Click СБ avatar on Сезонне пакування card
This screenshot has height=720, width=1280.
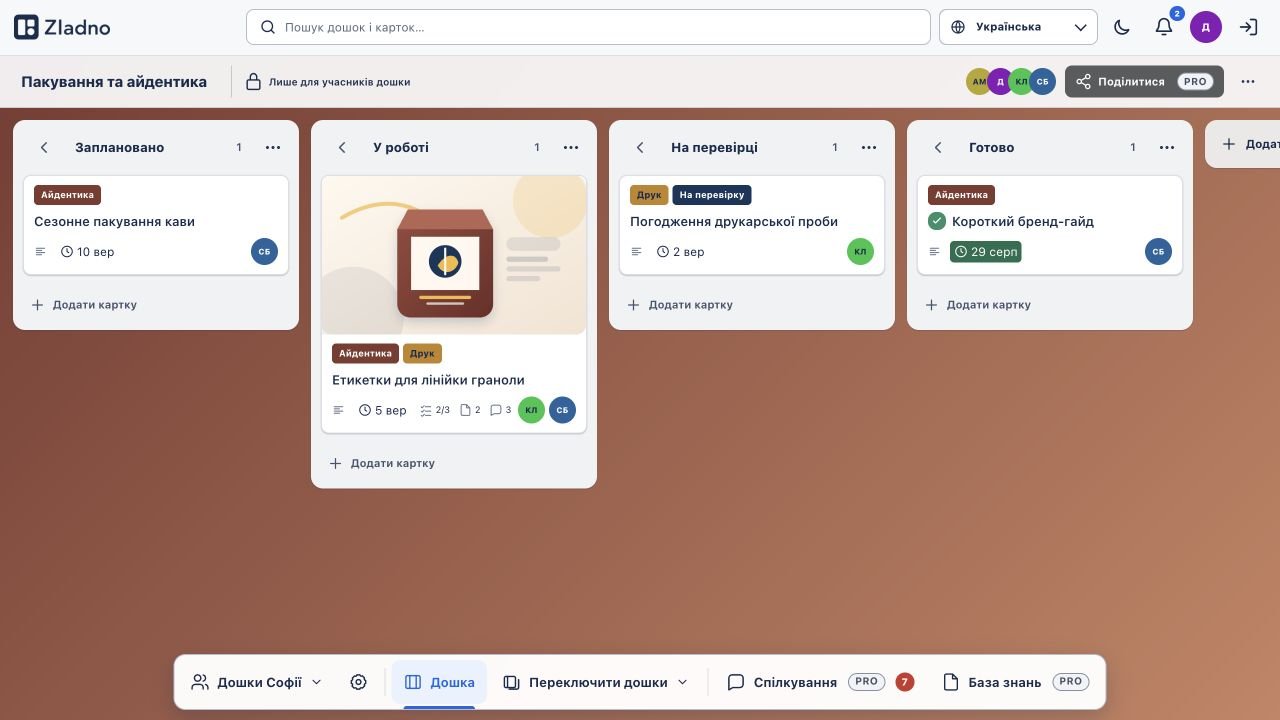click(x=264, y=252)
